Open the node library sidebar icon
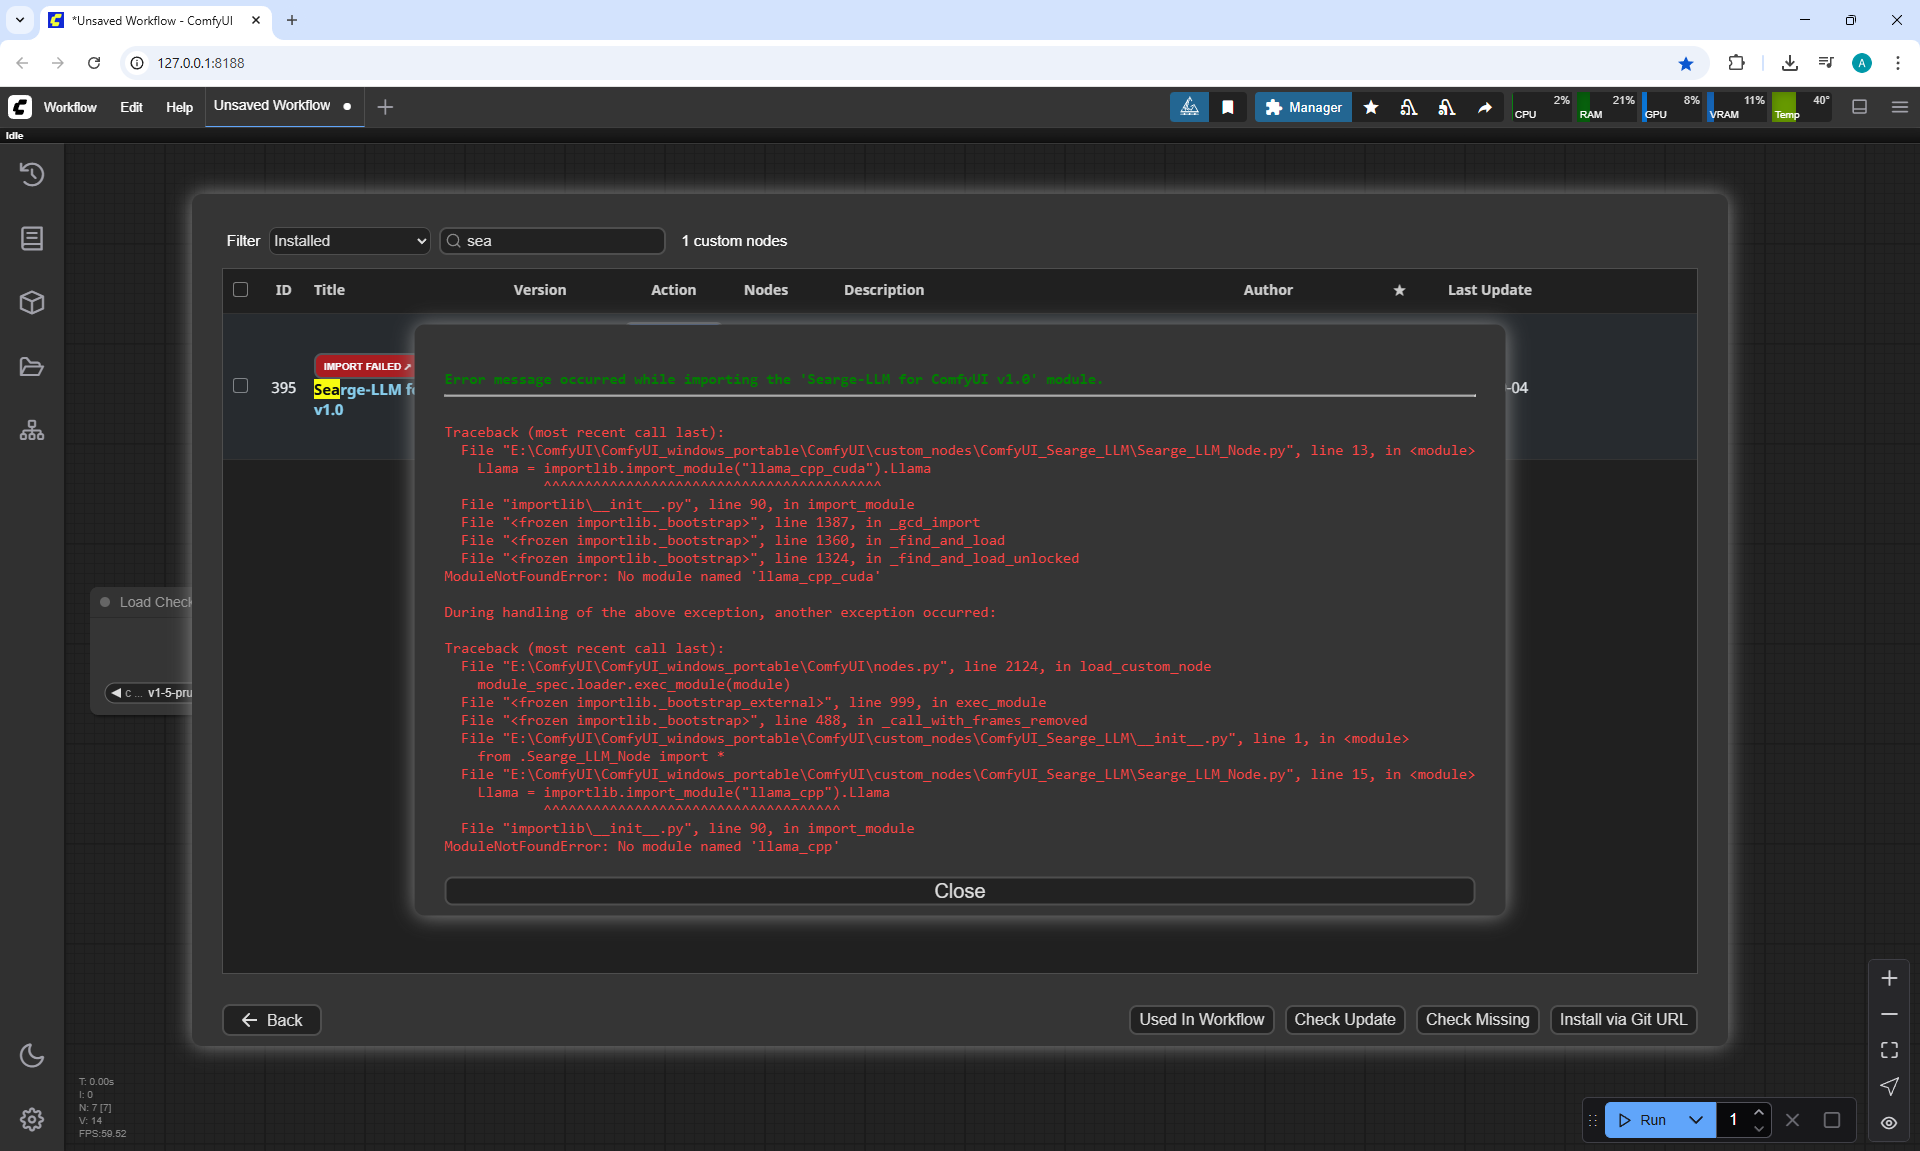This screenshot has width=1920, height=1151. [32, 238]
